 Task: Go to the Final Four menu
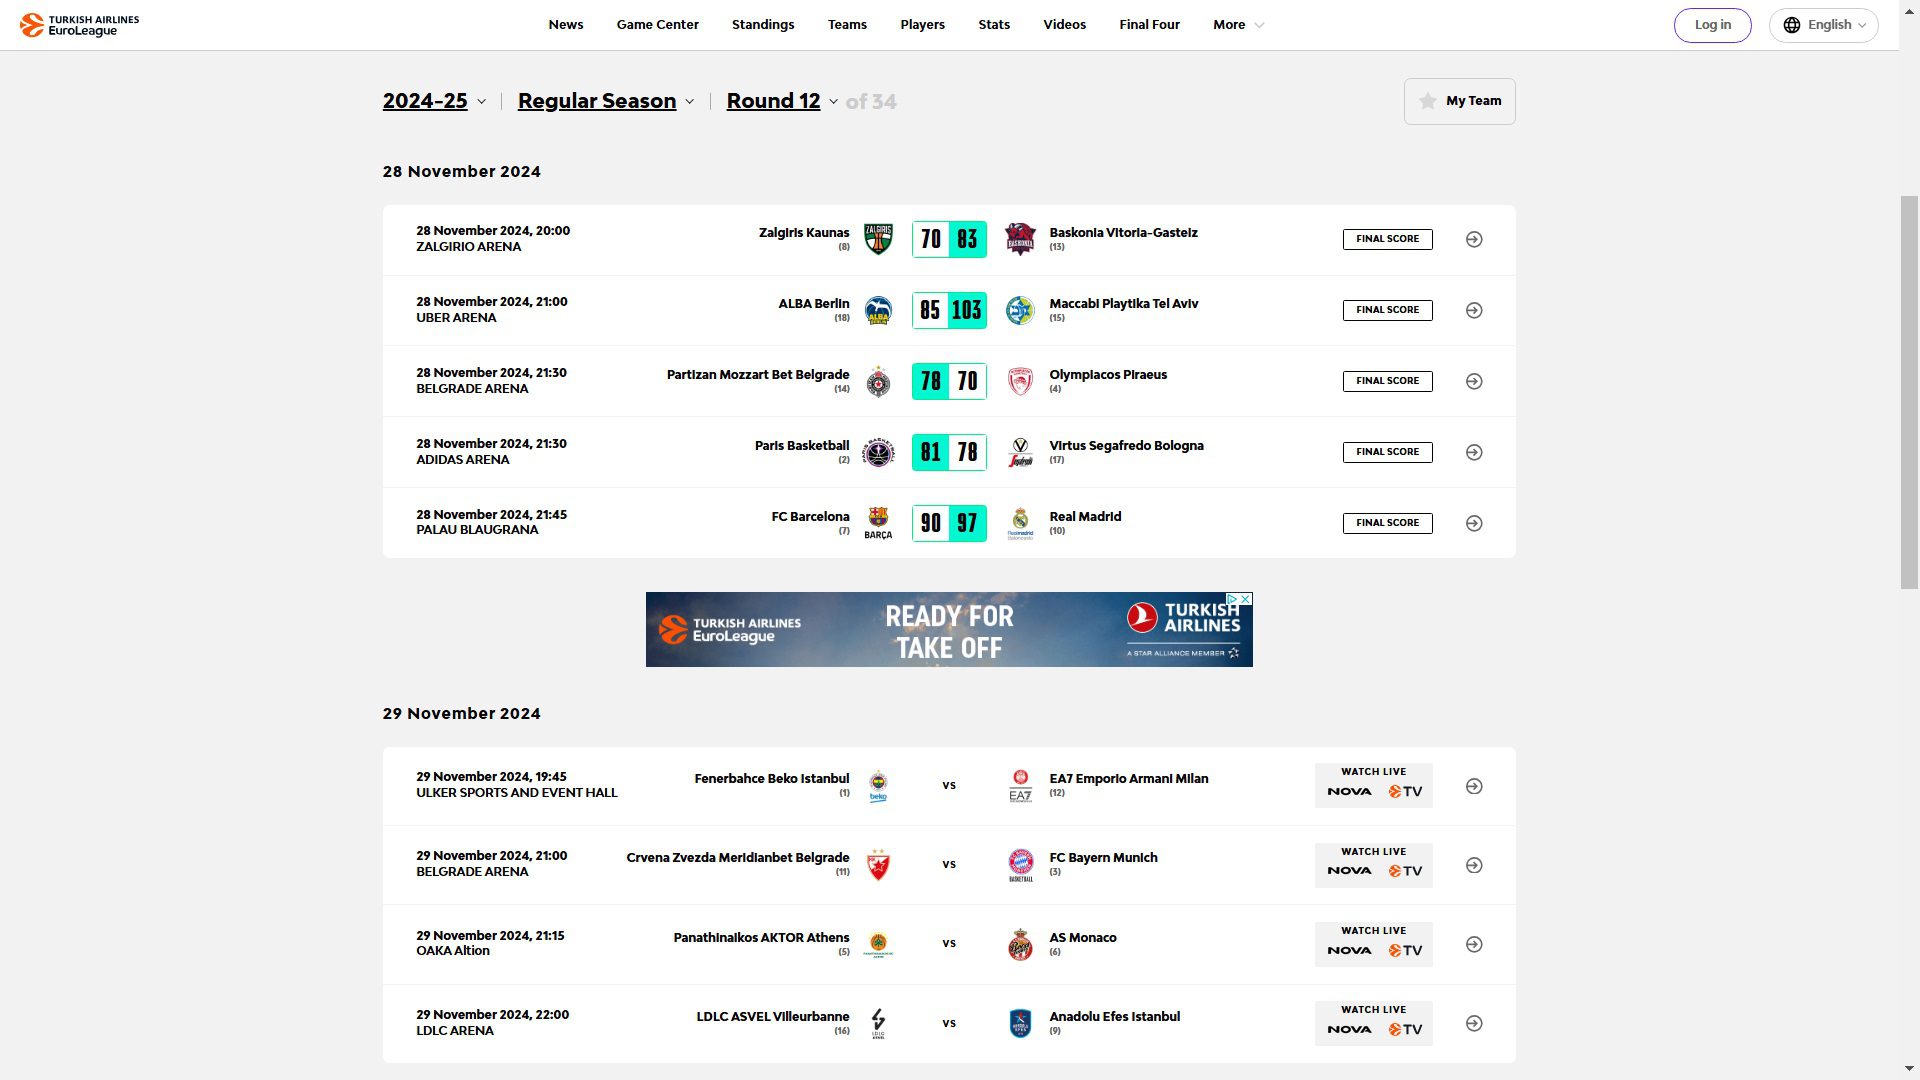1149,25
